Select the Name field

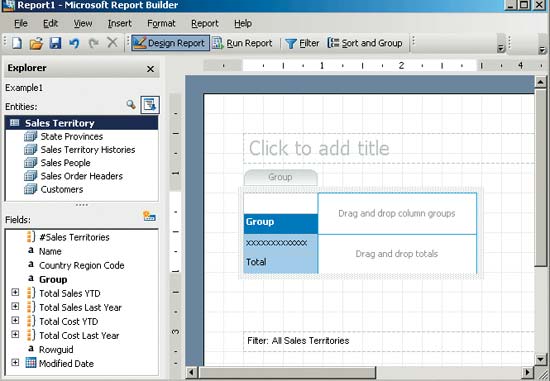point(50,252)
